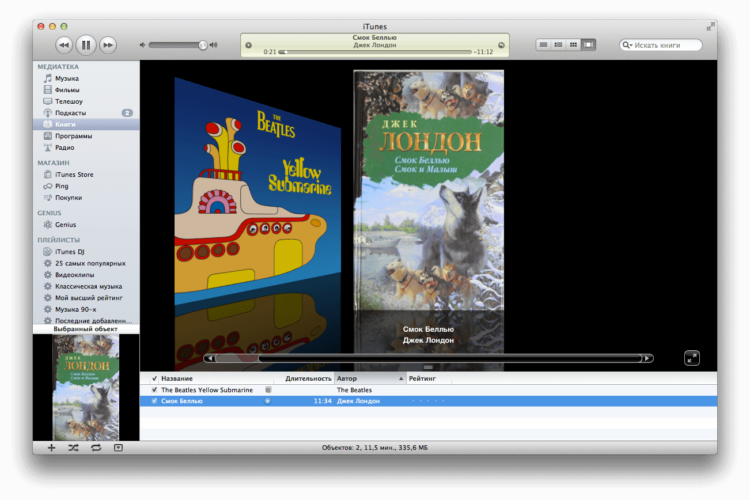This screenshot has height=500, width=750.
Task: Add a new playlist with plus button
Action: point(51,448)
